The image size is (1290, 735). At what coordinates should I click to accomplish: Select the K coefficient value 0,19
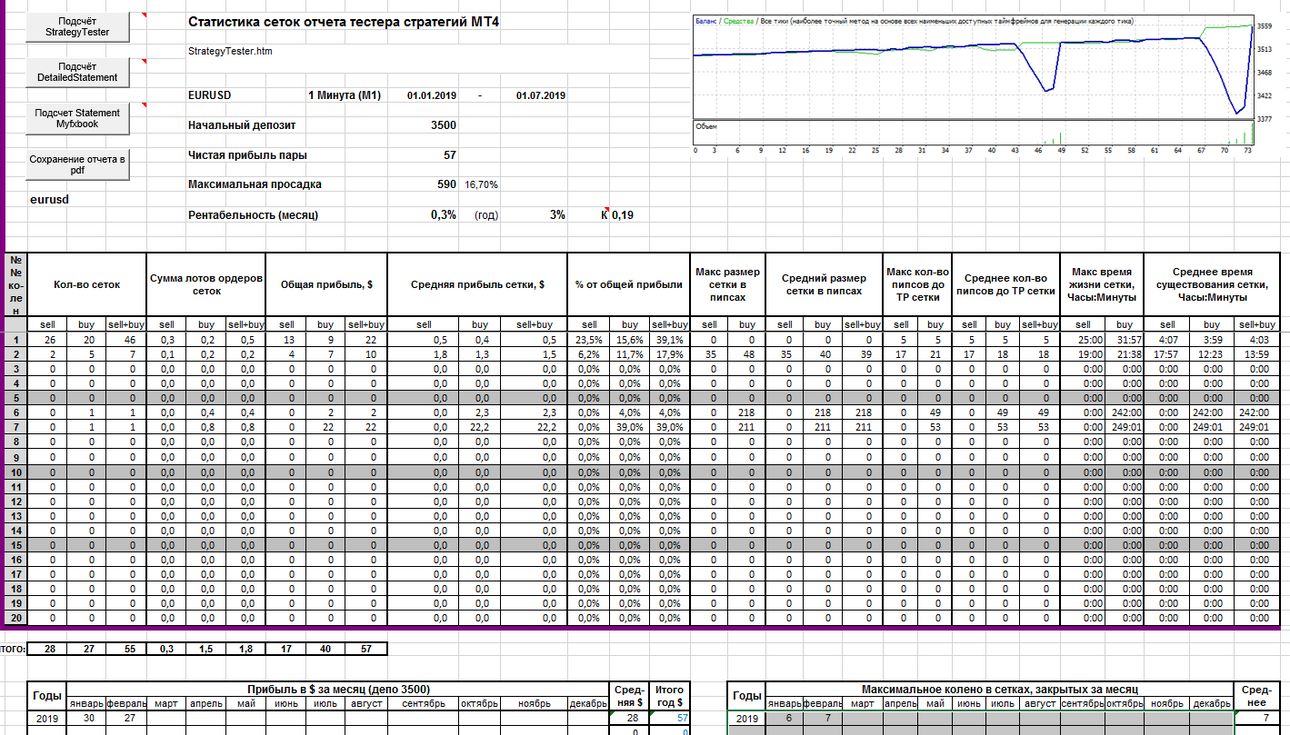coord(623,215)
